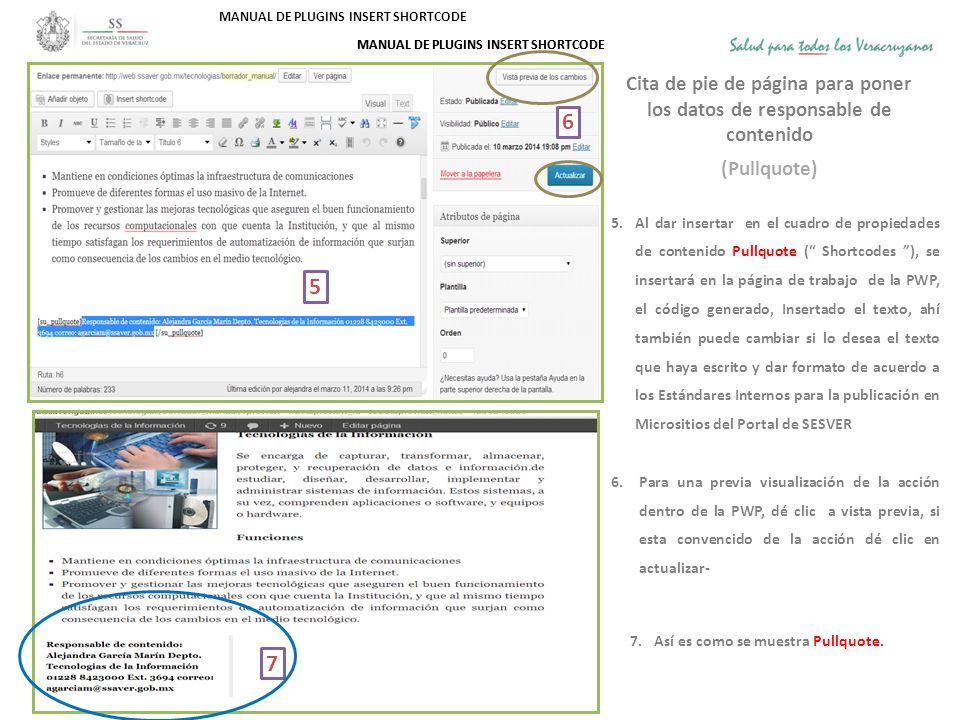Insert special character Omega icon
The height and width of the screenshot is (720, 960).
click(239, 142)
